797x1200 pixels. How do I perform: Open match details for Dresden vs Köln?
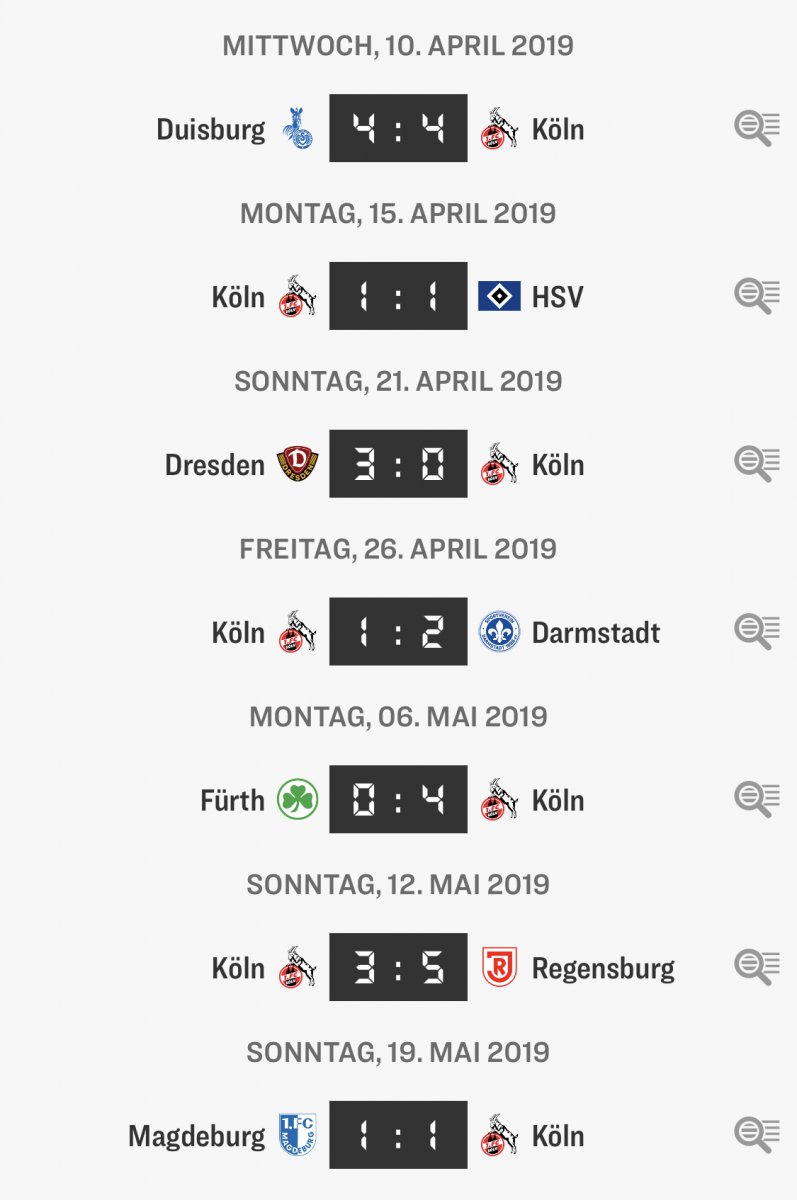coord(757,464)
